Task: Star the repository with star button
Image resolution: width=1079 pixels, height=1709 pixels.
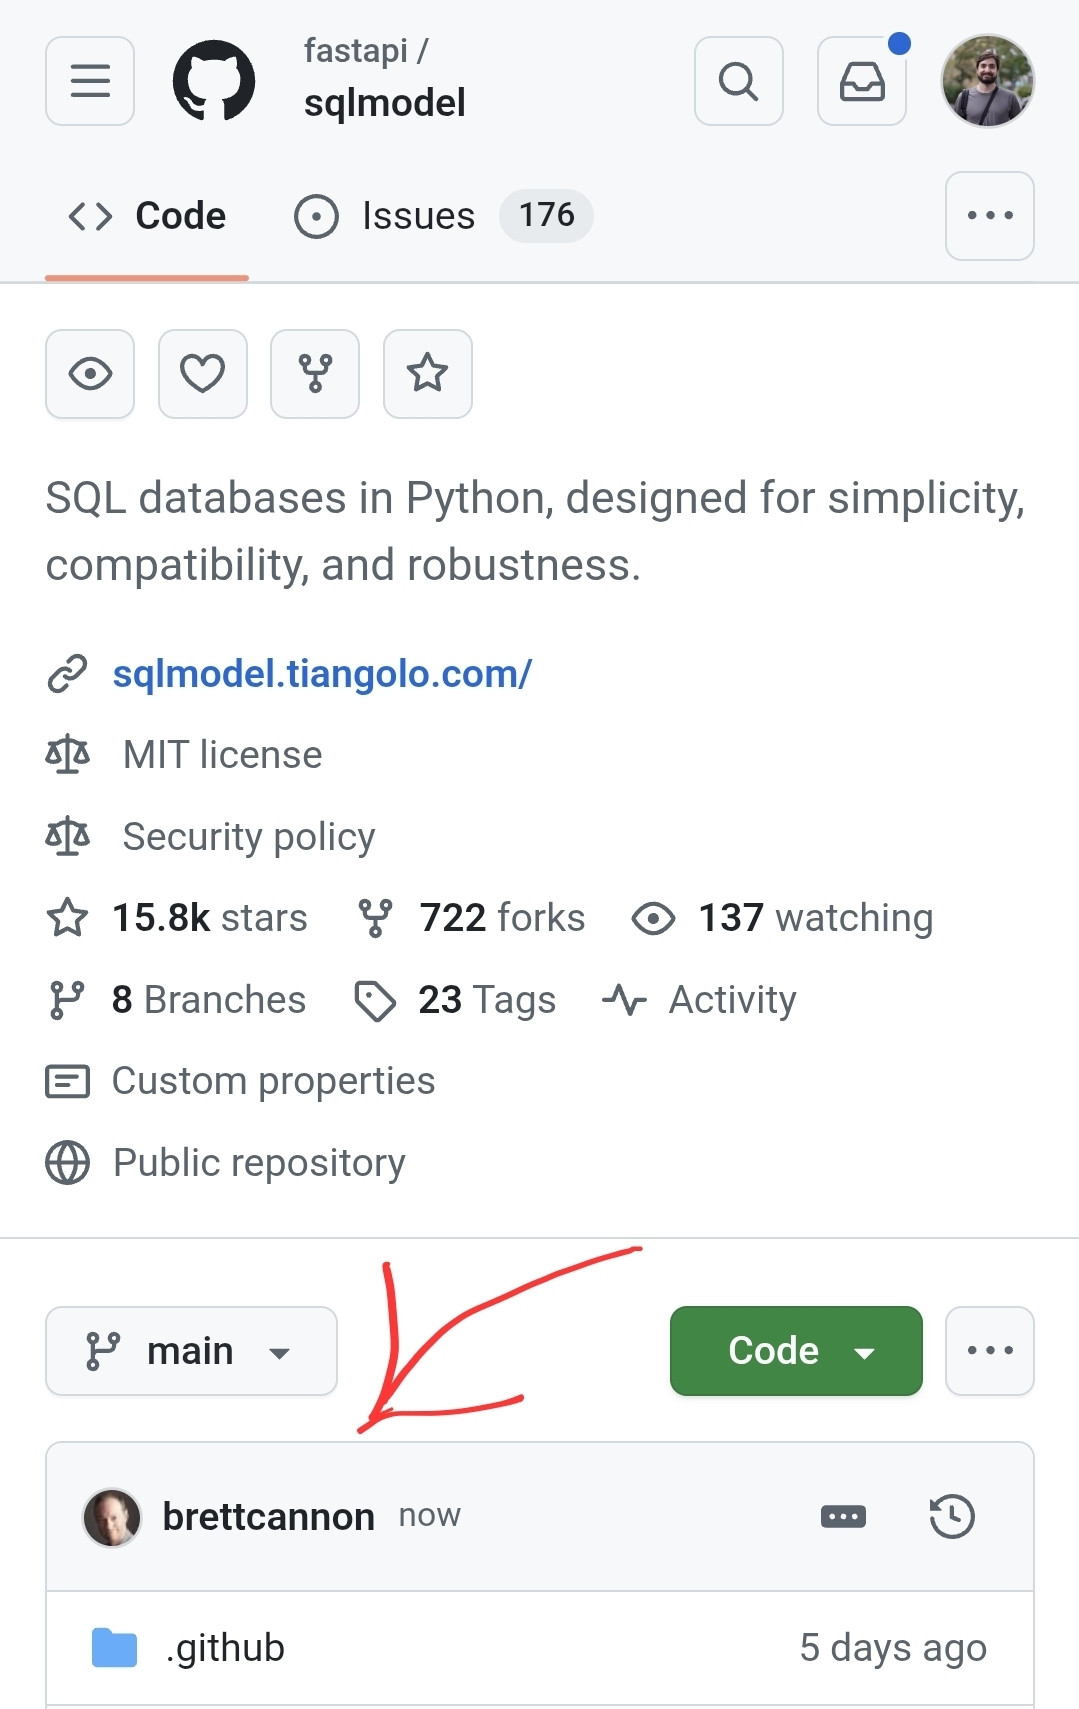Action: pos(428,374)
